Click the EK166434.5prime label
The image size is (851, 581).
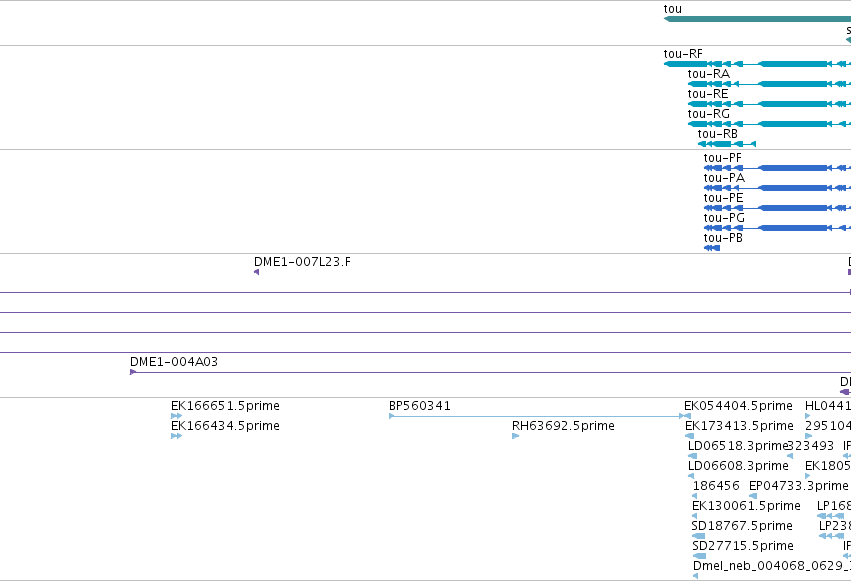coord(225,426)
